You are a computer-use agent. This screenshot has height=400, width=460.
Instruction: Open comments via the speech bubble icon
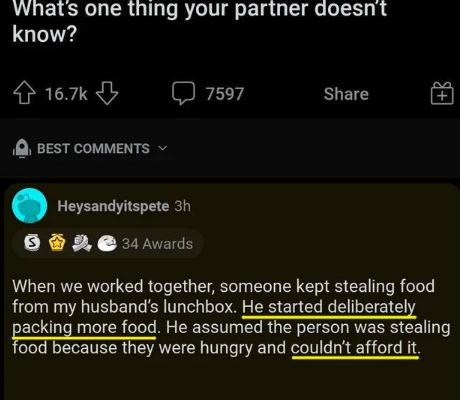[183, 93]
